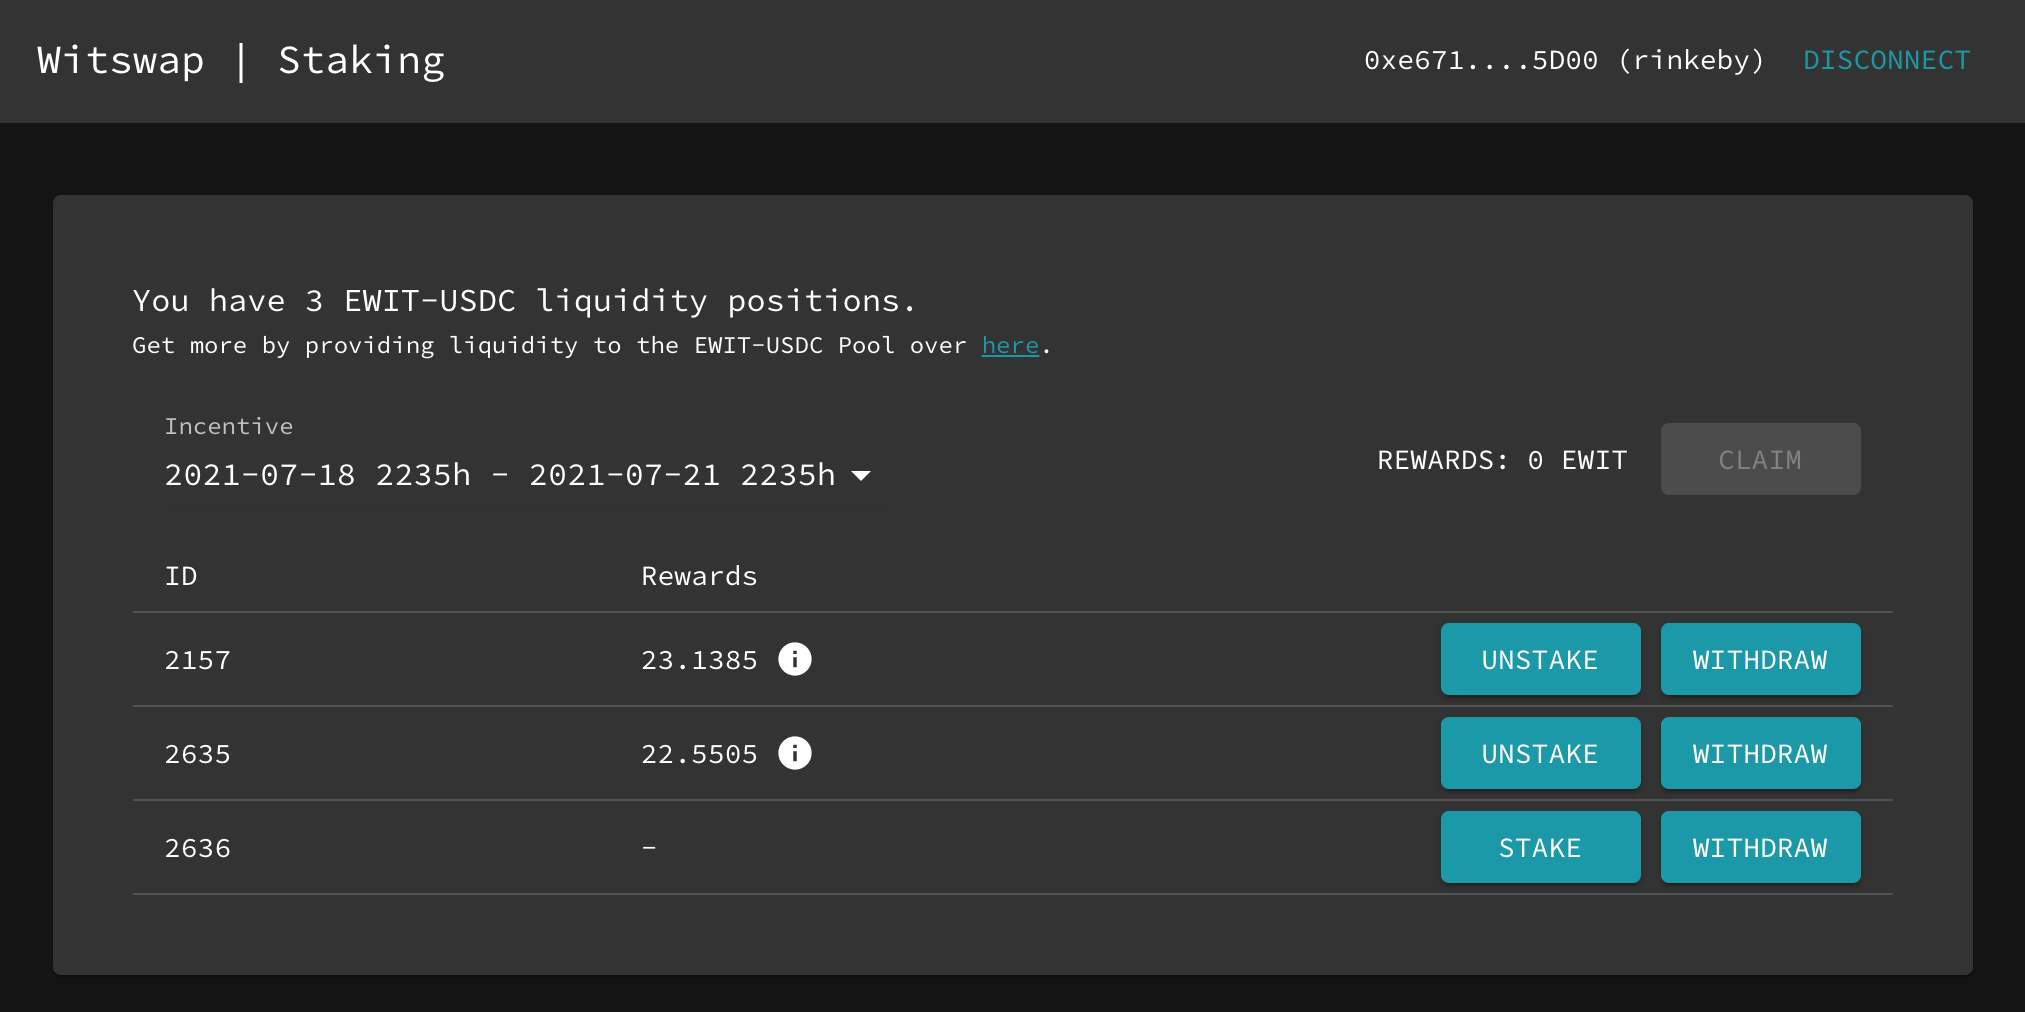
Task: Stake position 2636
Action: coord(1540,847)
